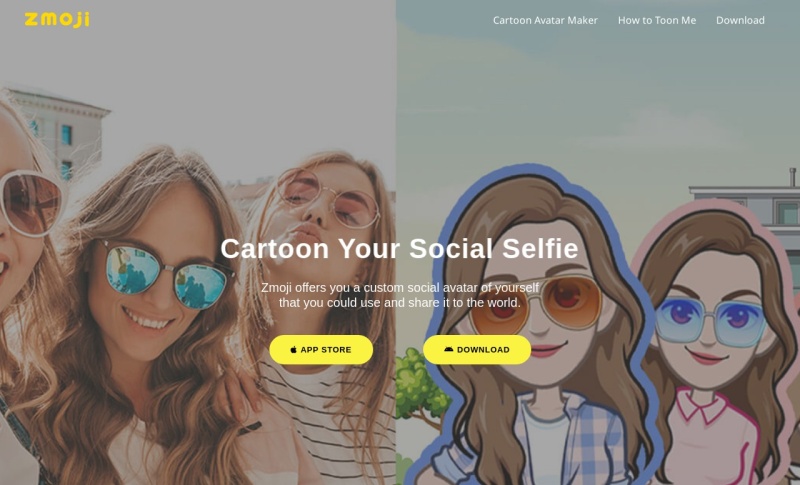The image size is (800, 485).
Task: Open the Cartoon Avatar Maker menu item
Action: (x=545, y=20)
